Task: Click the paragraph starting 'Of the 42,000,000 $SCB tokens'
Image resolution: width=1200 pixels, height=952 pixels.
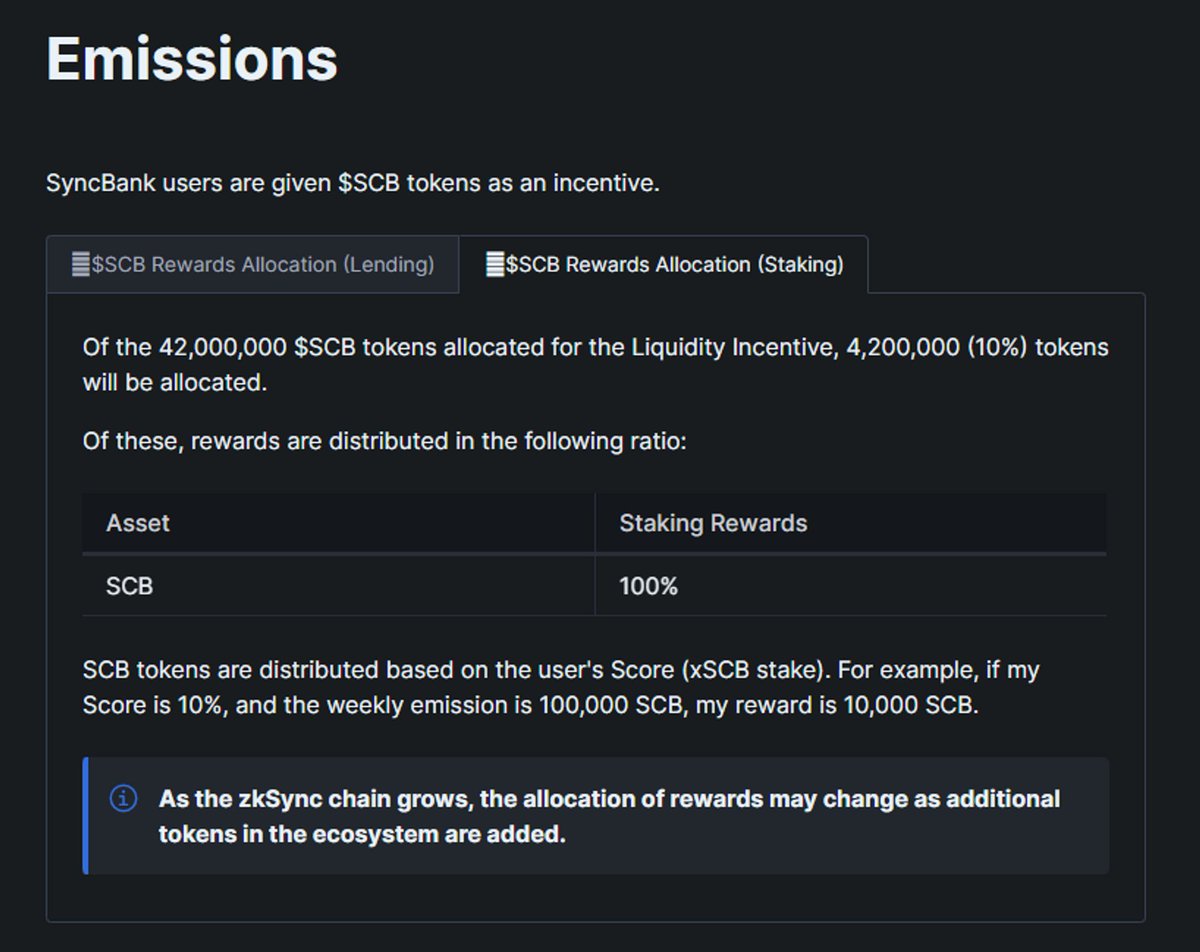Action: point(596,365)
